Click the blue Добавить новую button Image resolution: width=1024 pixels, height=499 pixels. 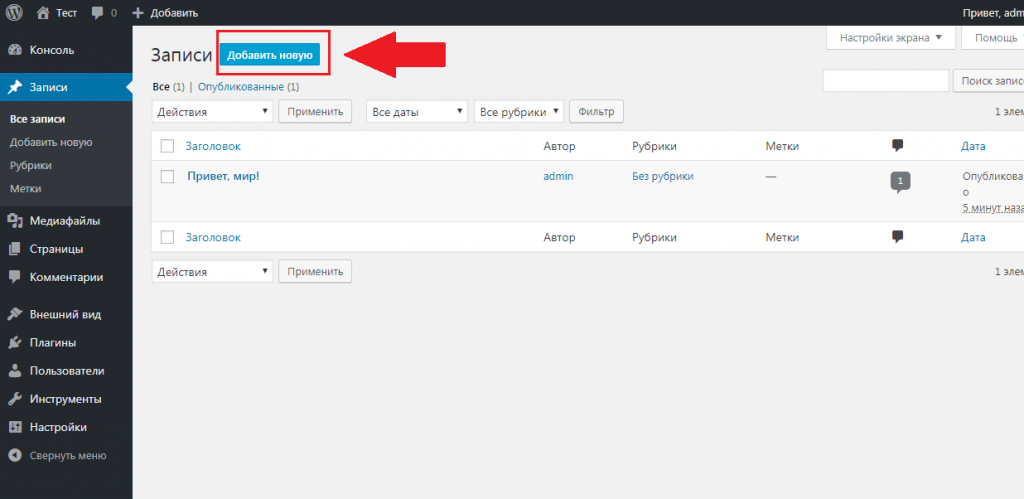click(270, 56)
